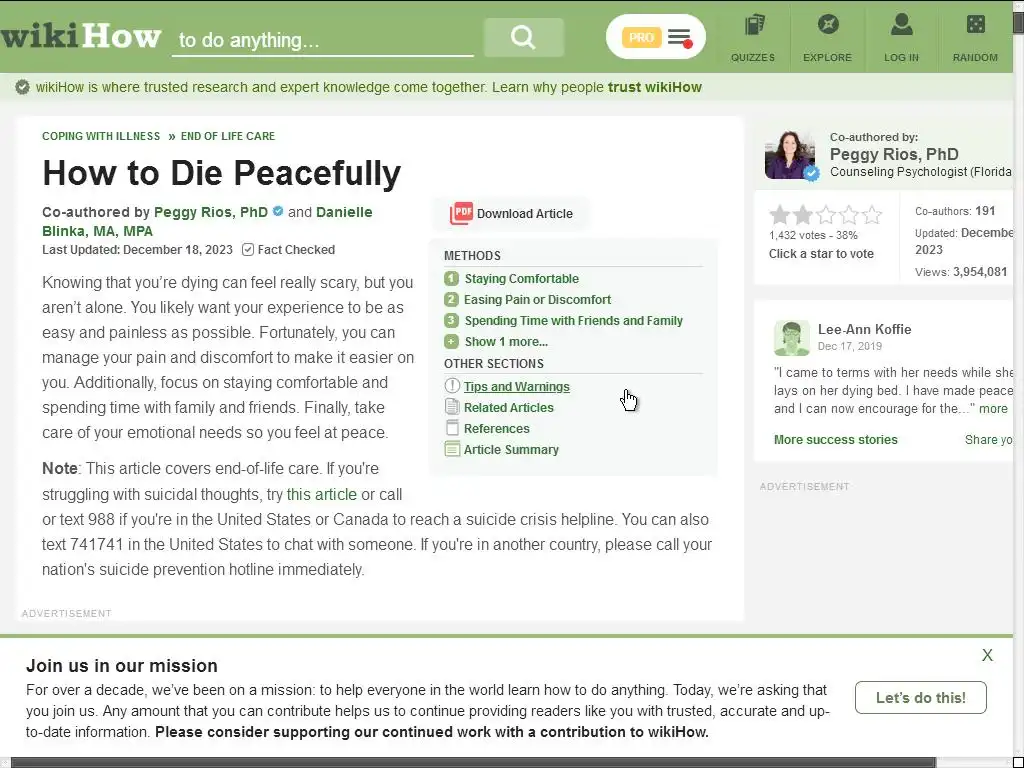Open the trust wikiHow link
This screenshot has height=768, width=1024.
654,87
